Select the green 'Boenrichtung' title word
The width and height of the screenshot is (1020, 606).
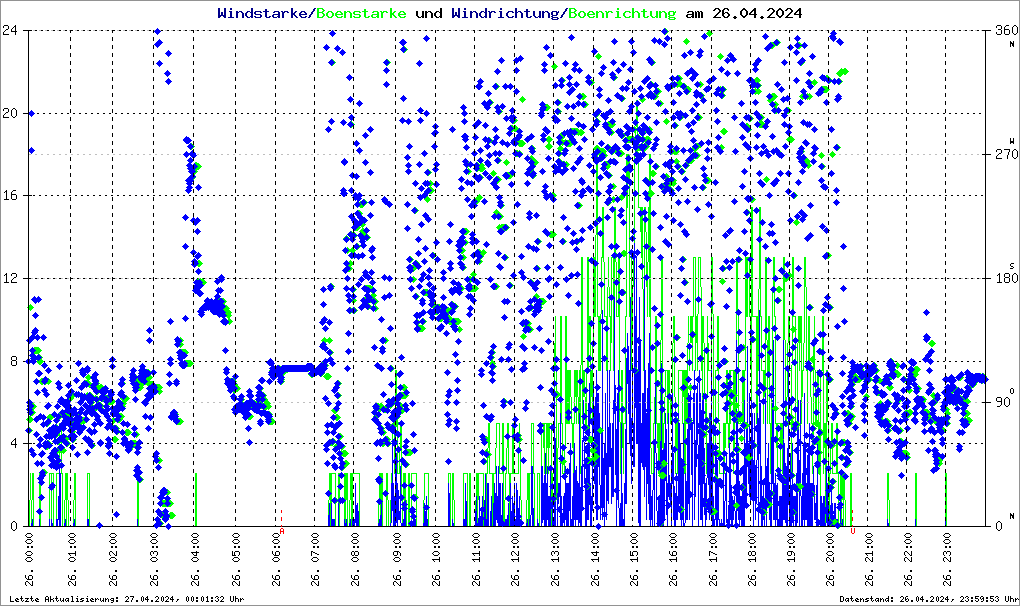coord(622,13)
